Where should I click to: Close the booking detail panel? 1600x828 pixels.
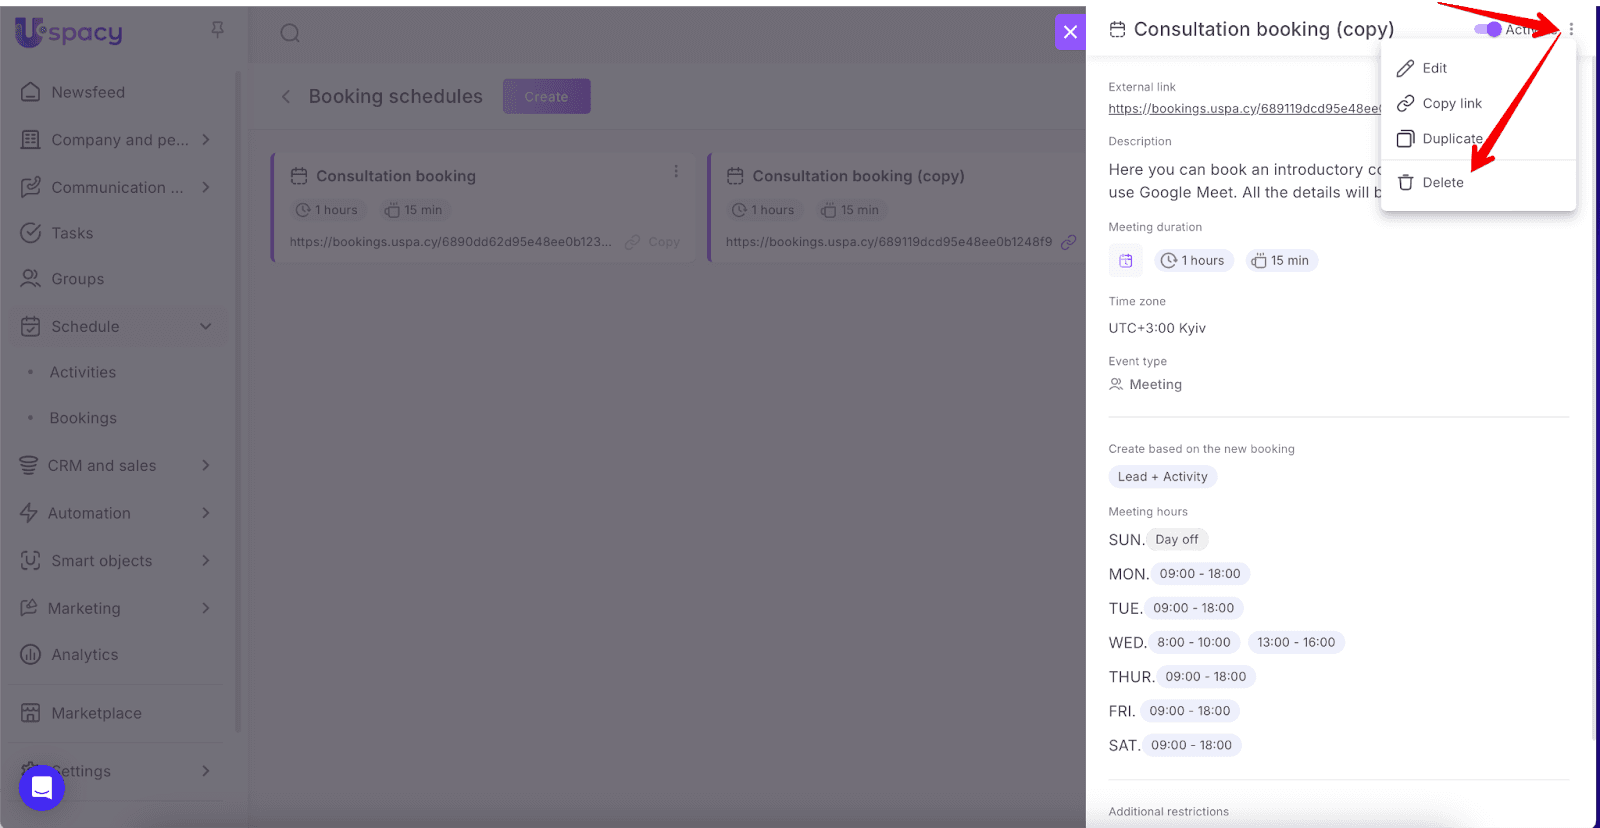[x=1070, y=32]
